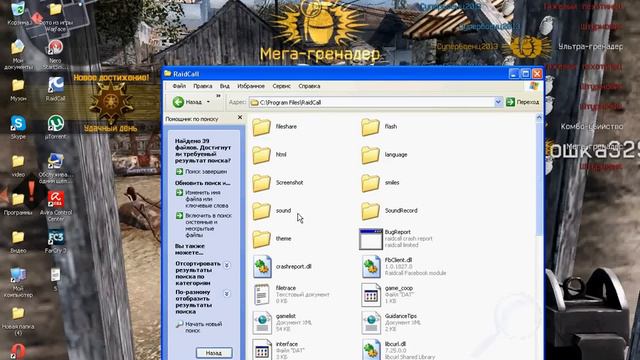The height and width of the screenshot is (360, 640).
Task: Click Поиск завершен link
Action: tap(201, 172)
